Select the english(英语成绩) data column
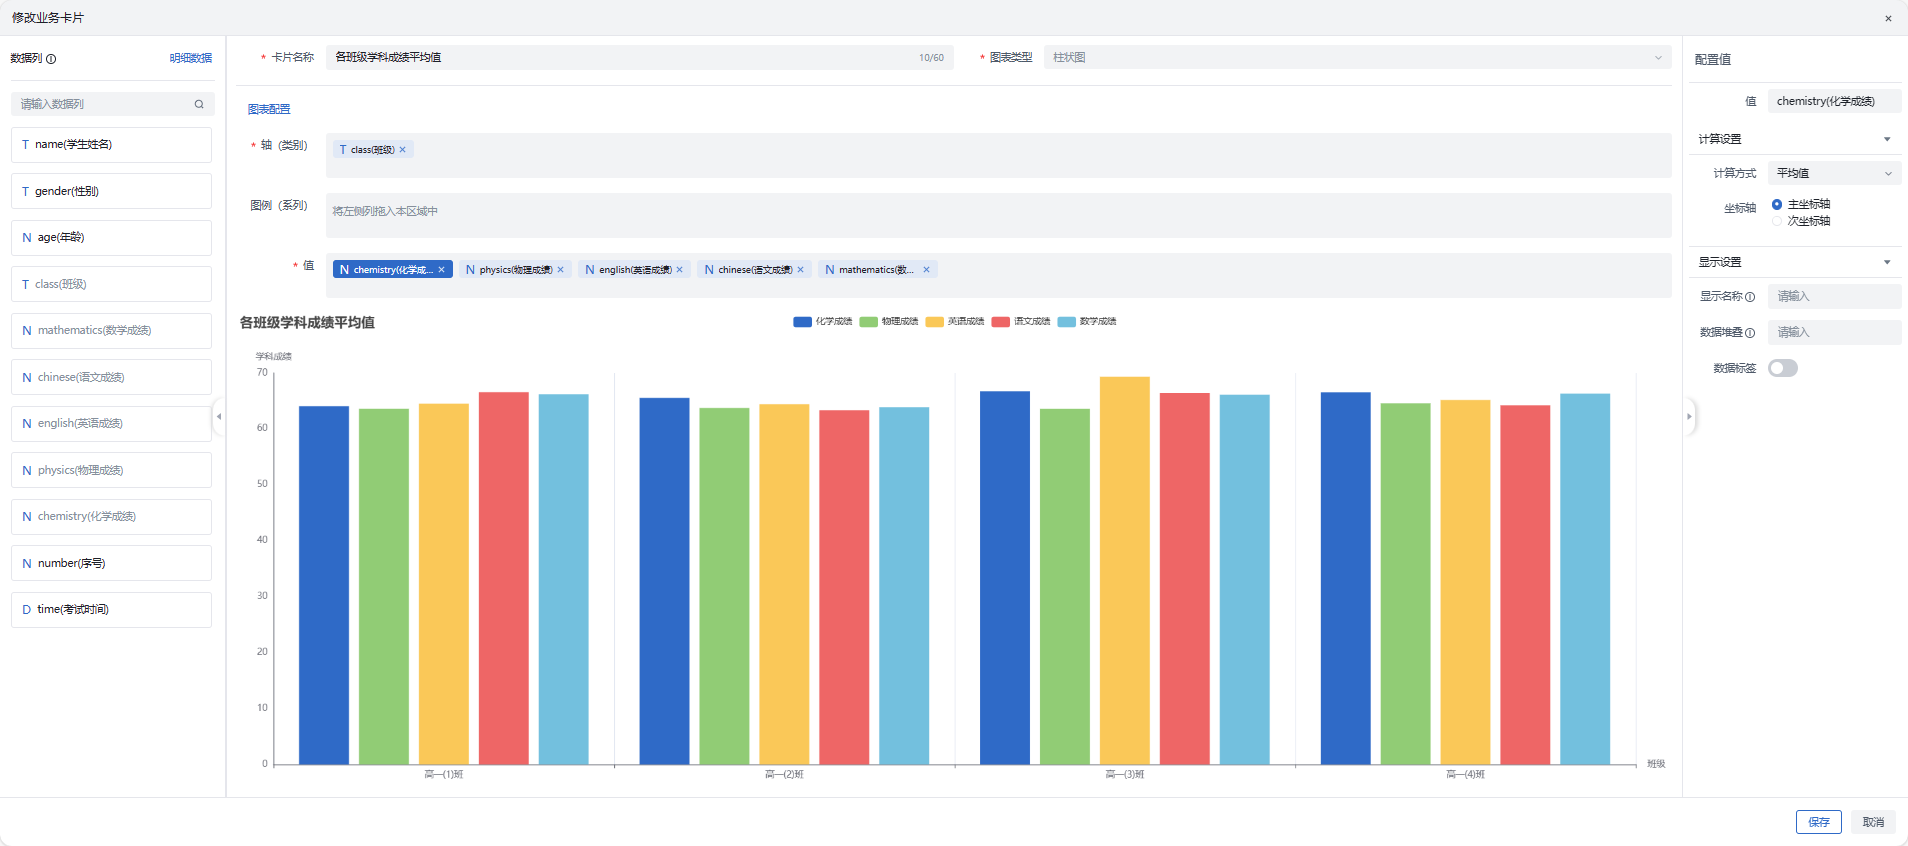1908x846 pixels. coord(111,423)
